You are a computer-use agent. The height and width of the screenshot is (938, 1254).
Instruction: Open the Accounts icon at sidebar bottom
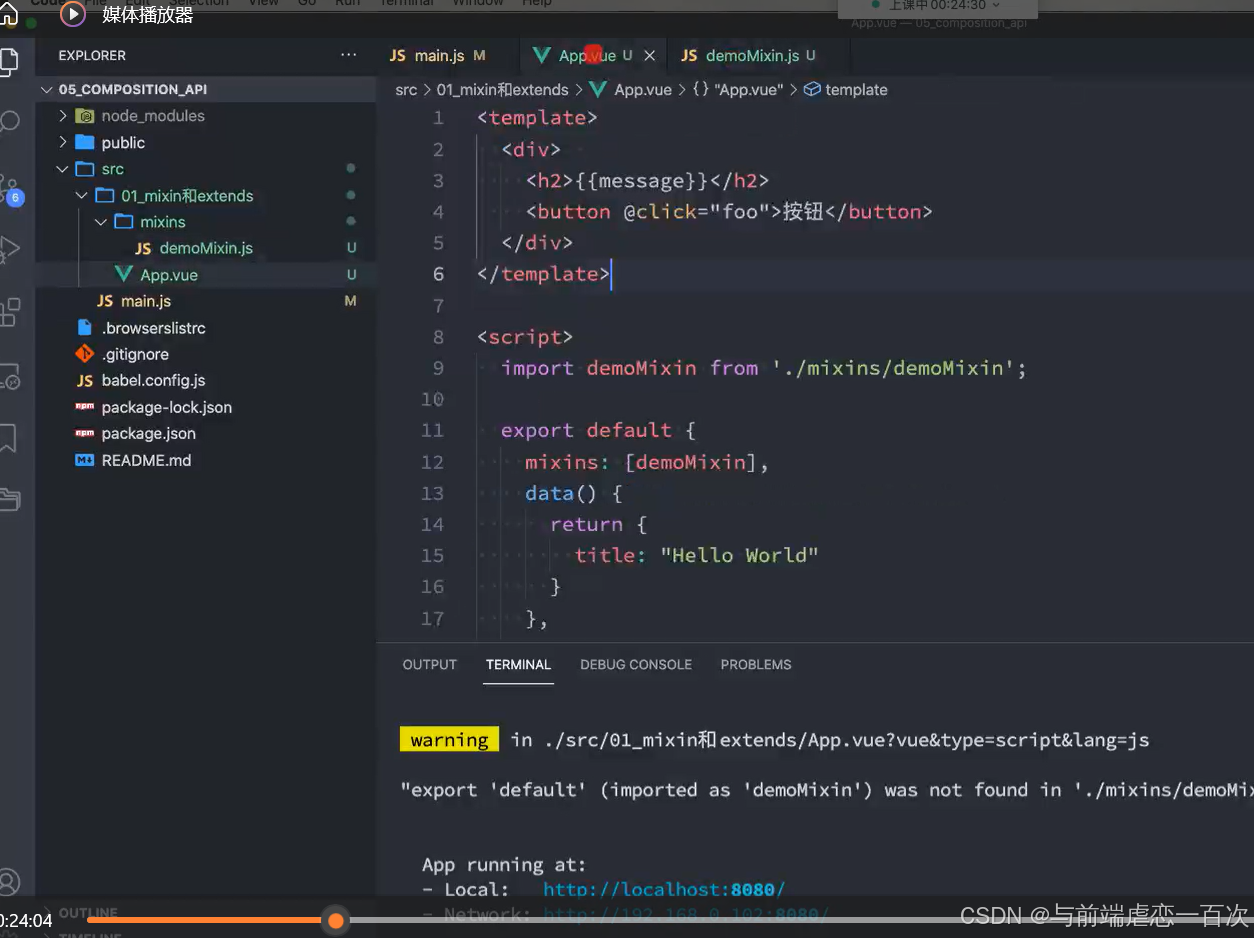click(x=8, y=881)
